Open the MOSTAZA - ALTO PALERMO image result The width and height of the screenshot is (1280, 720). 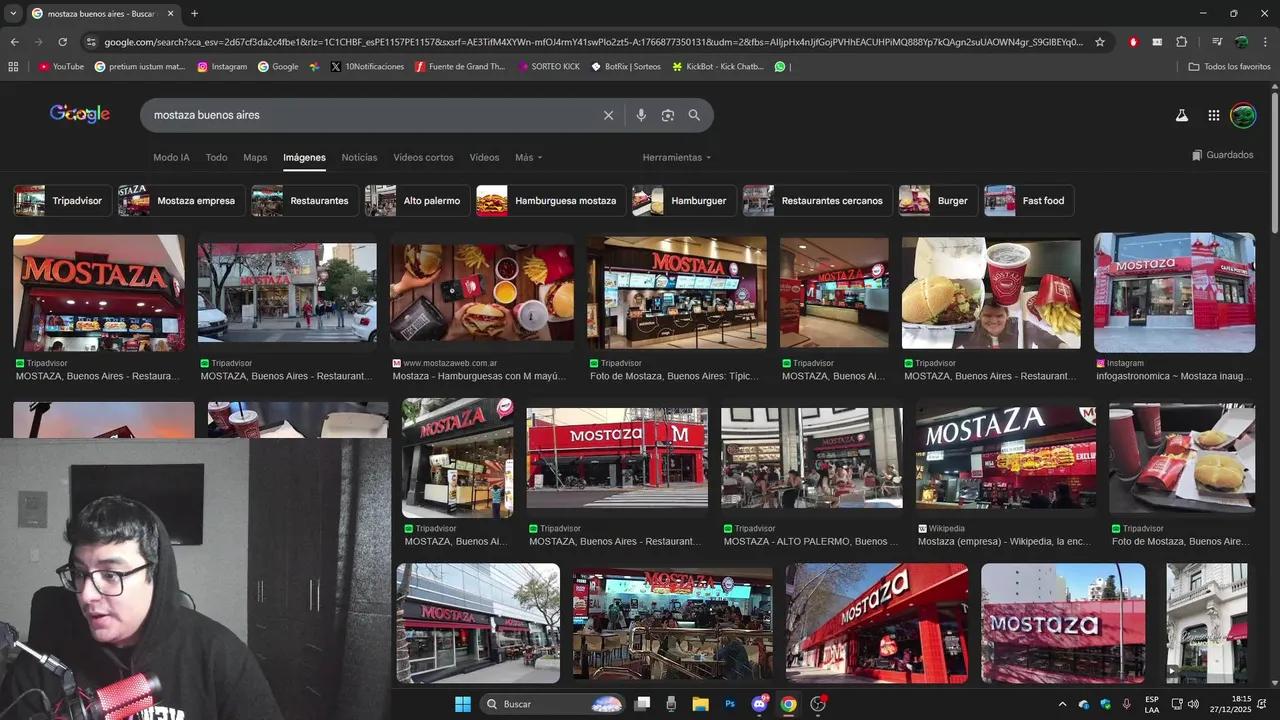pyautogui.click(x=812, y=458)
